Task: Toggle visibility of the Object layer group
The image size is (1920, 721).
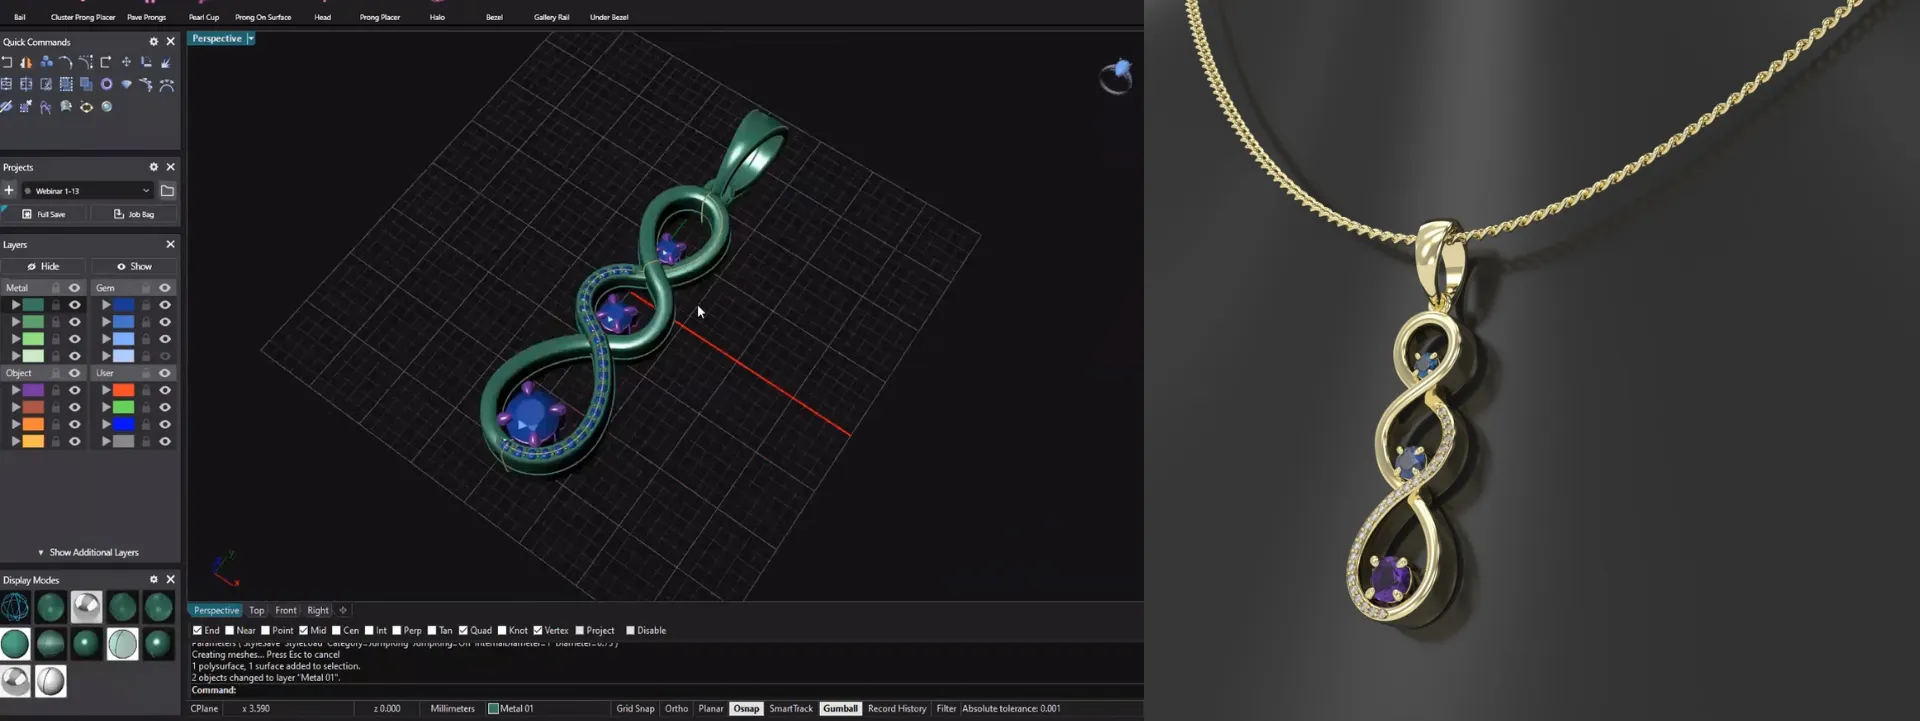Action: (74, 373)
